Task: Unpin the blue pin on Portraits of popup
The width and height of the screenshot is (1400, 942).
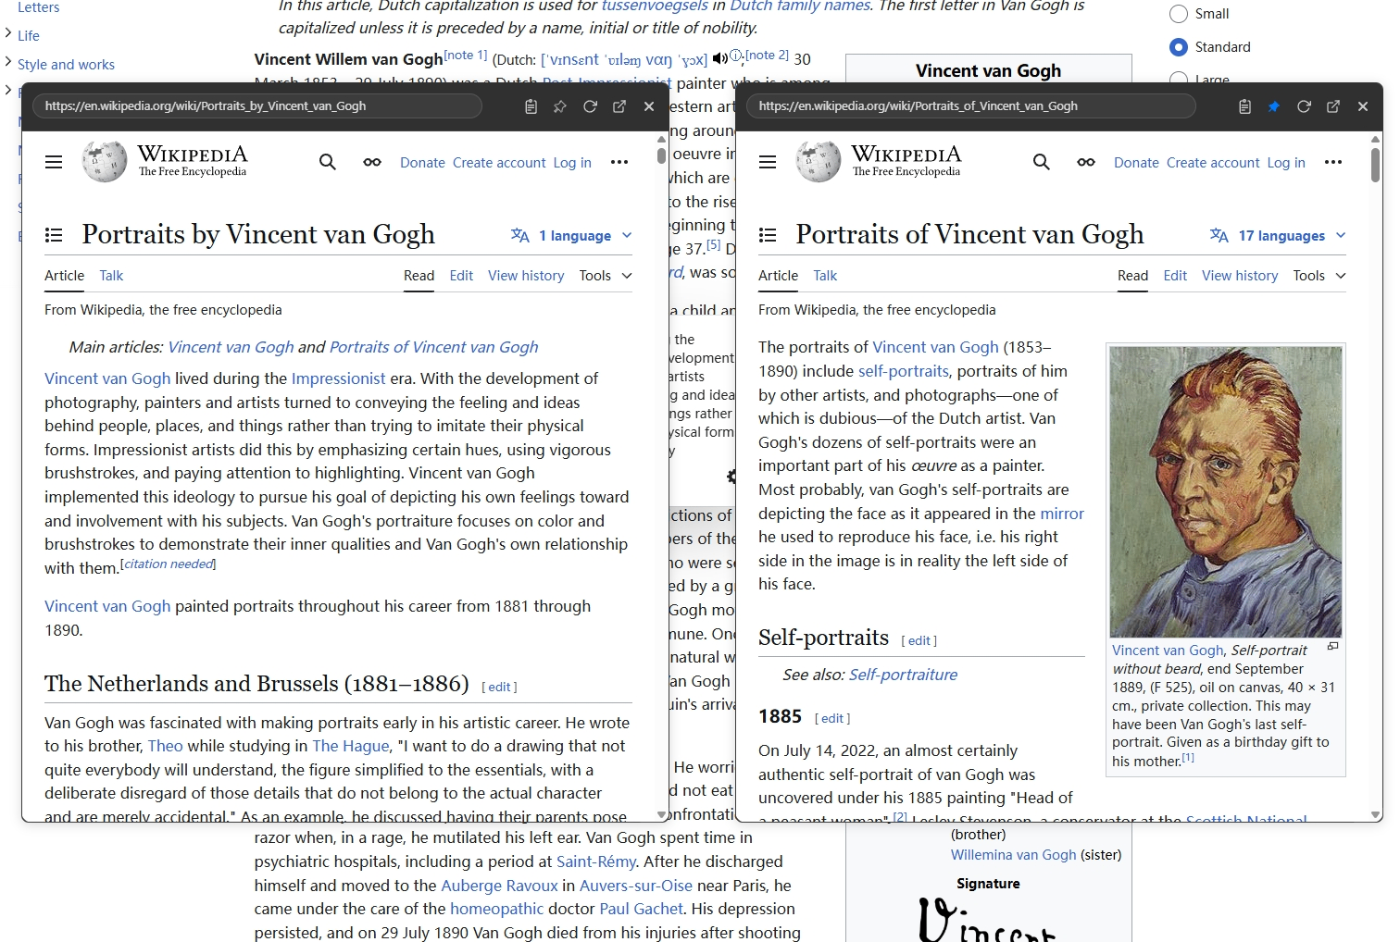Action: [1274, 106]
